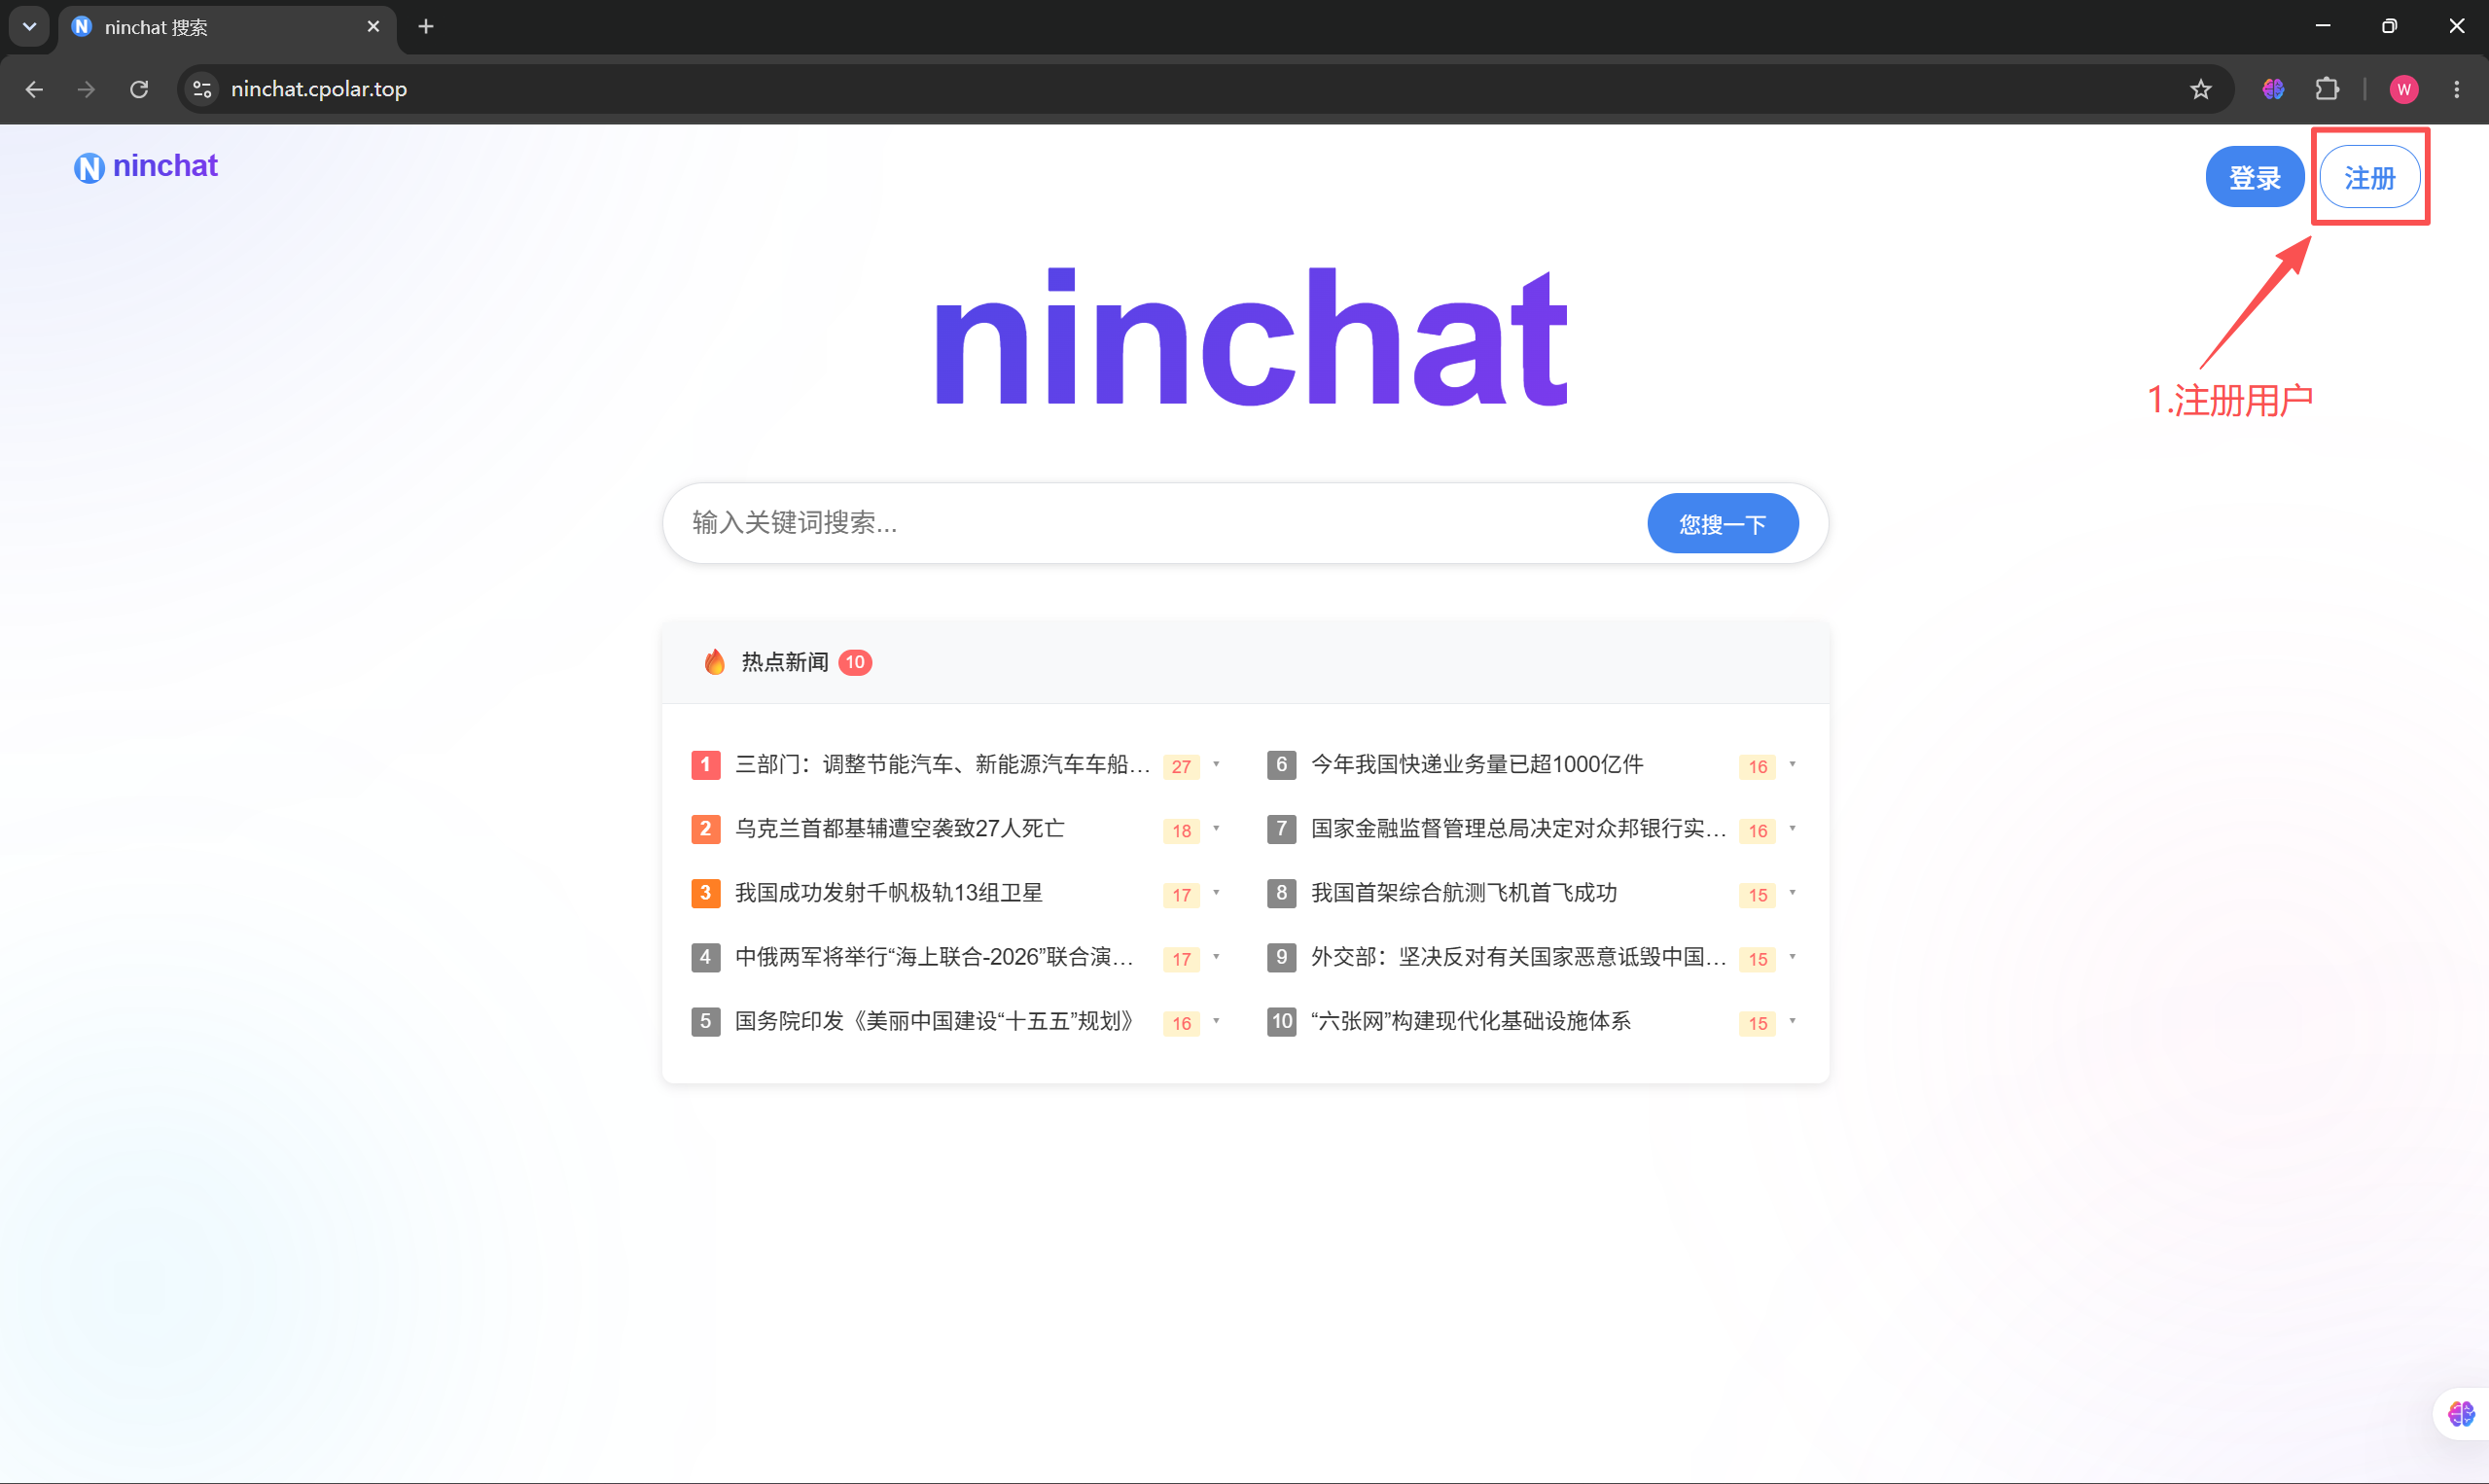
Task: Open news 六张网构建现代化基础设施体系
Action: click(1470, 1021)
